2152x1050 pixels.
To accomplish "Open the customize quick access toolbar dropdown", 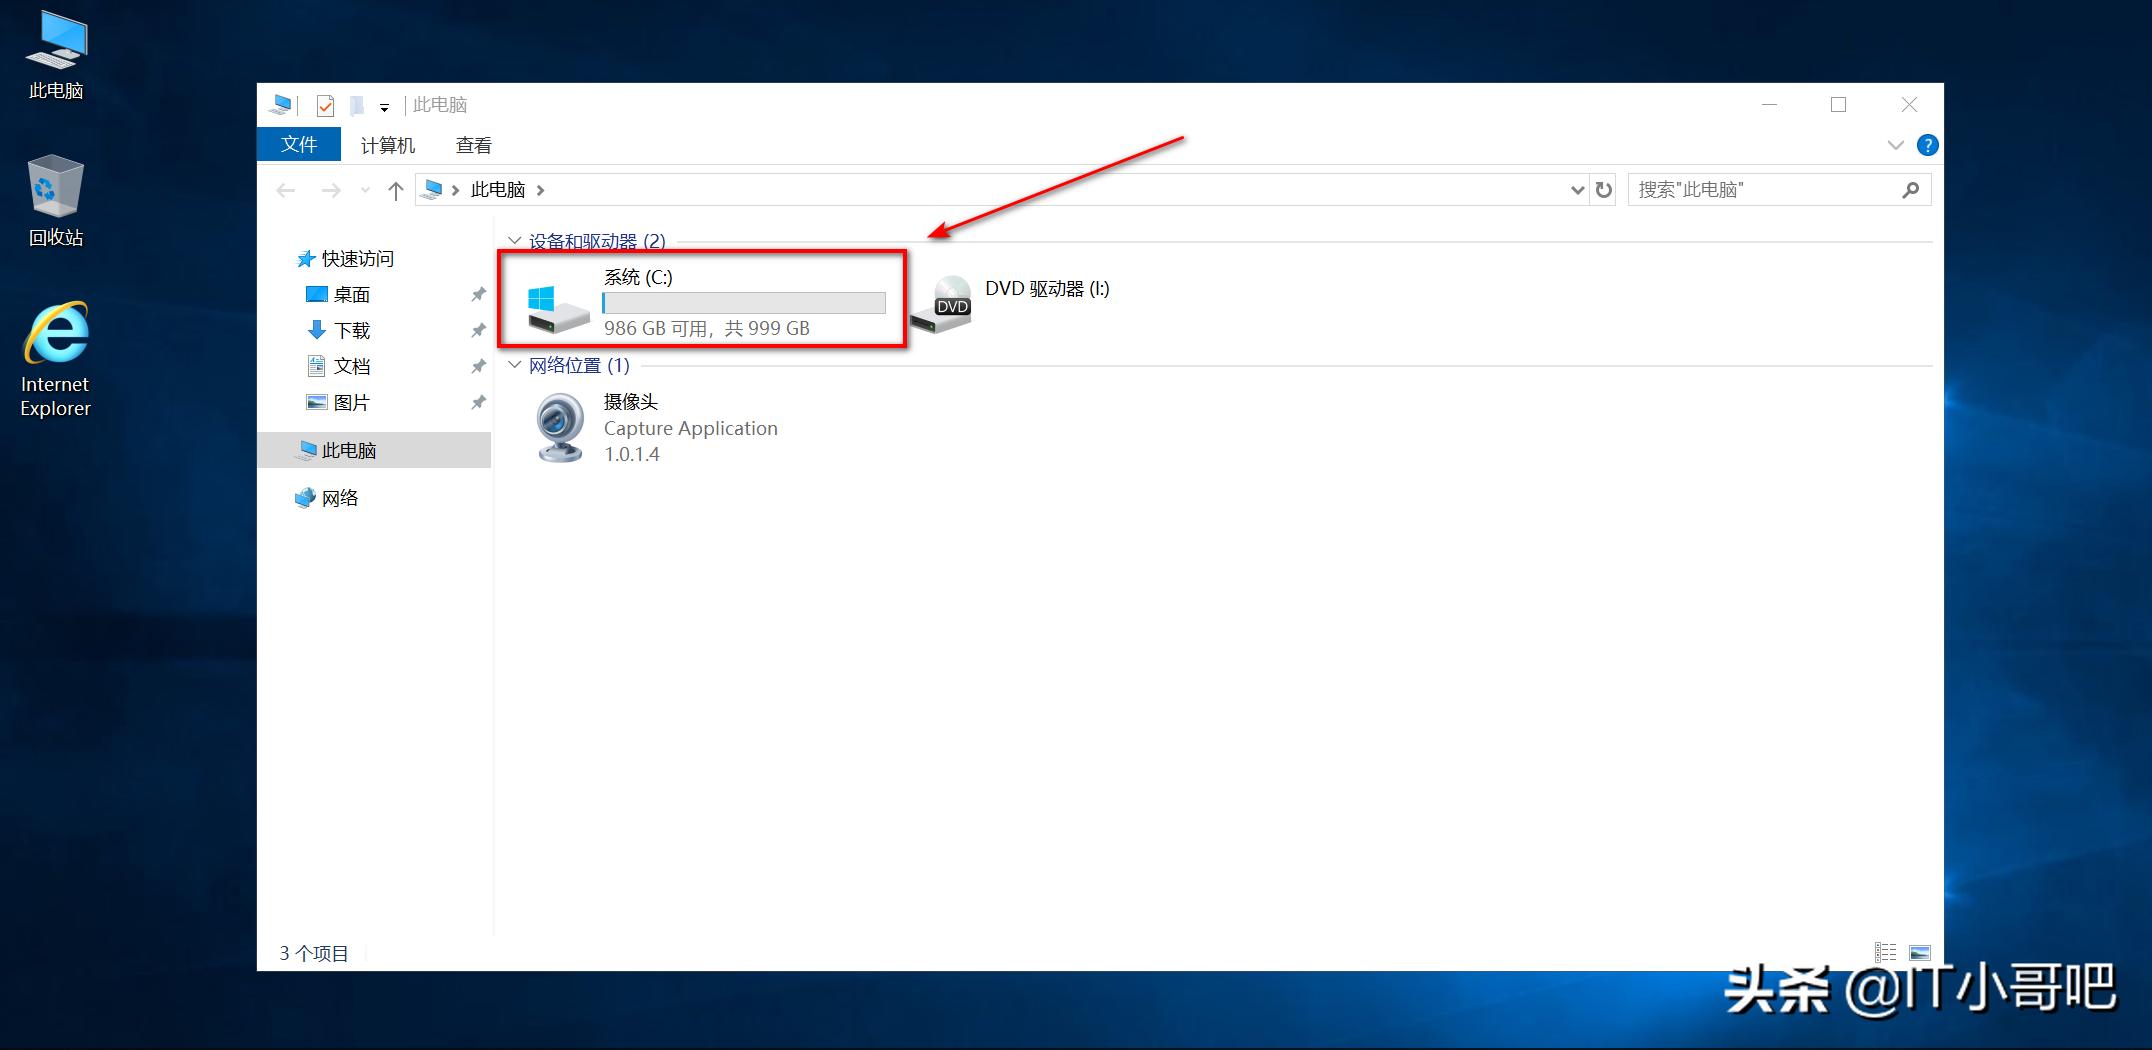I will 384,105.
